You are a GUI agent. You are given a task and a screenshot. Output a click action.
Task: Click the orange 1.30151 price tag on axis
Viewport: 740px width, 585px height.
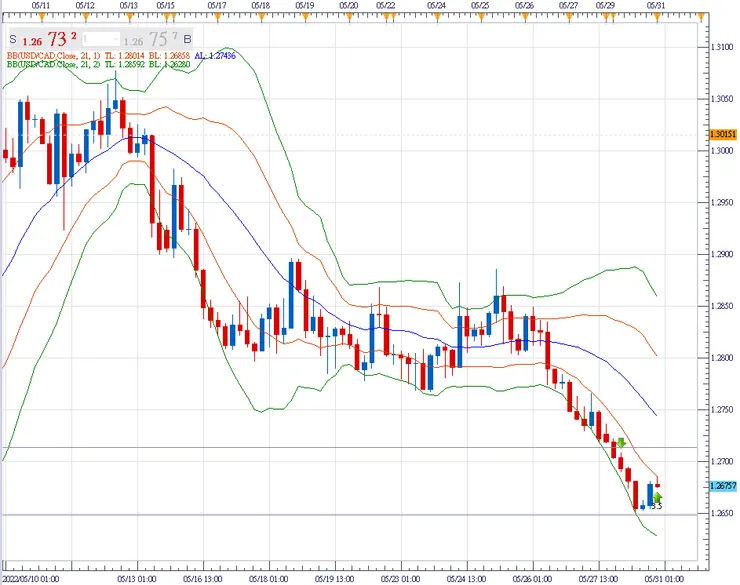723,134
